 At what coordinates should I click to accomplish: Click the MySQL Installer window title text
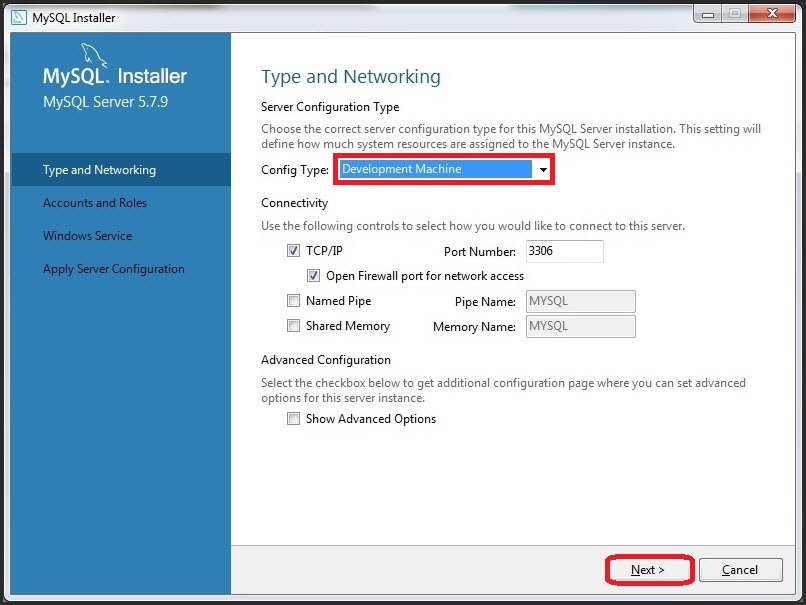pos(74,17)
